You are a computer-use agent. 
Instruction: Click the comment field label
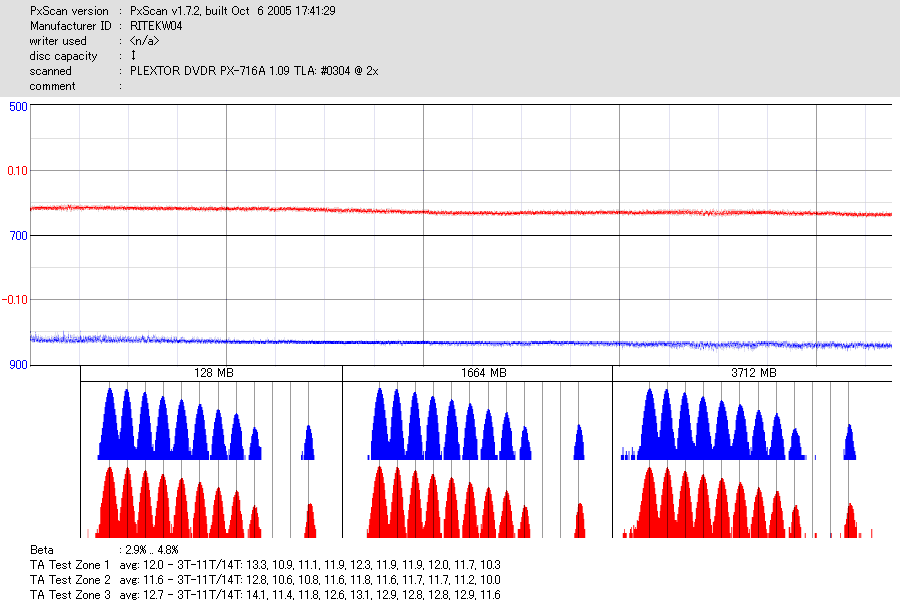coord(52,86)
